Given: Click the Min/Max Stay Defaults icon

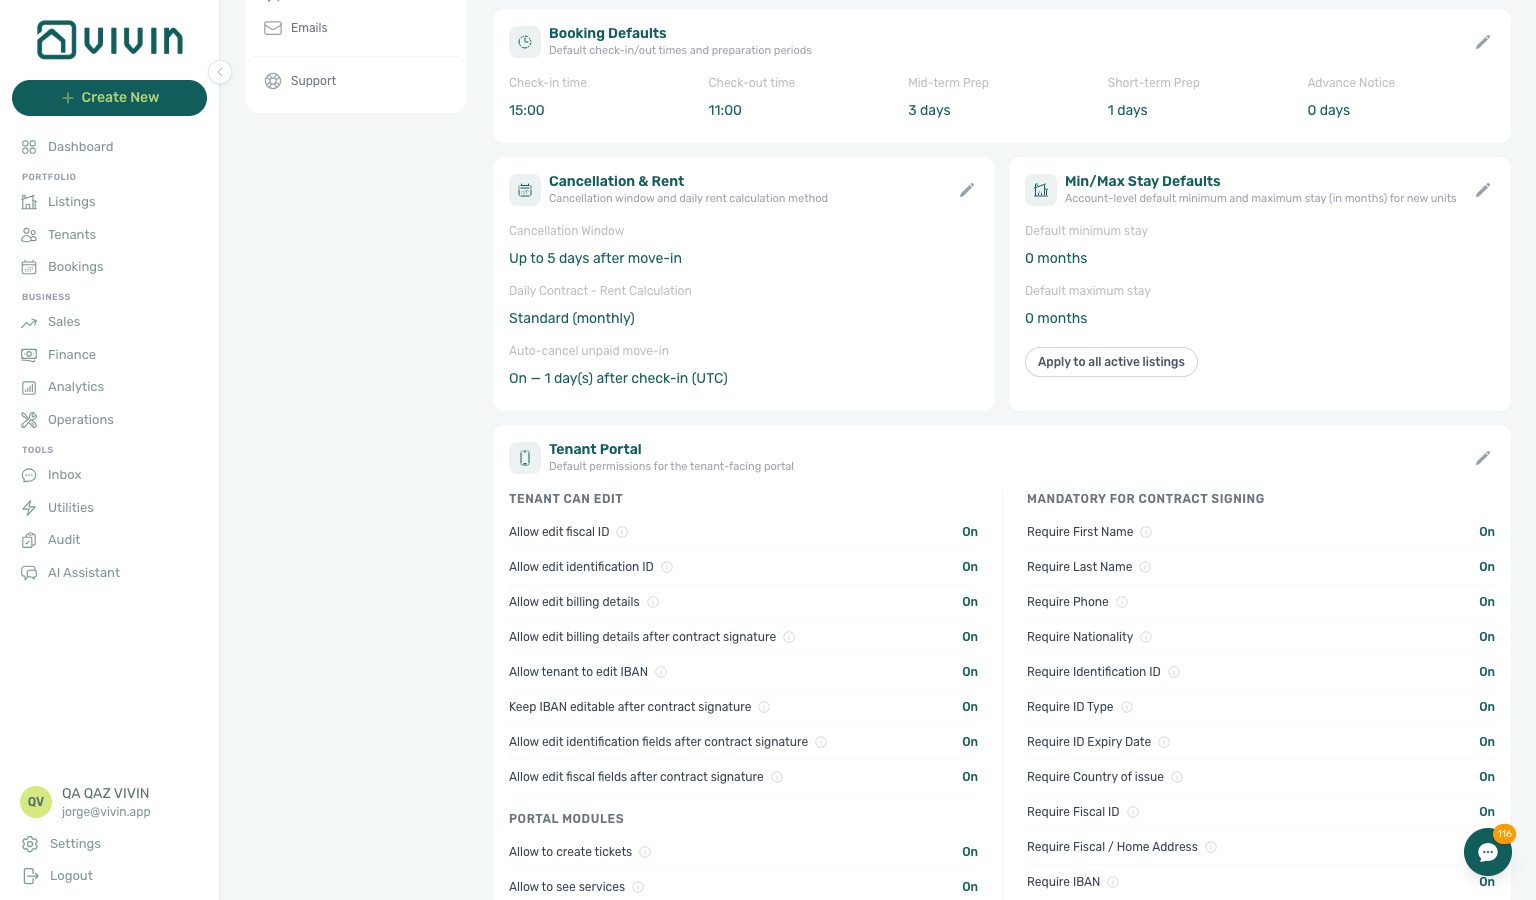Looking at the screenshot, I should coord(1041,190).
